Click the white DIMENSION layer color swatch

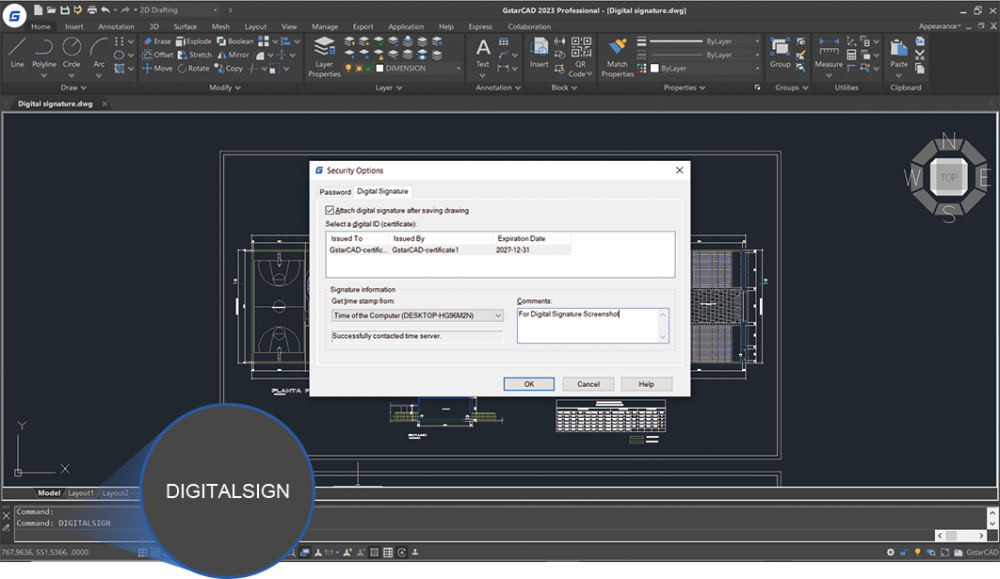tap(379, 68)
